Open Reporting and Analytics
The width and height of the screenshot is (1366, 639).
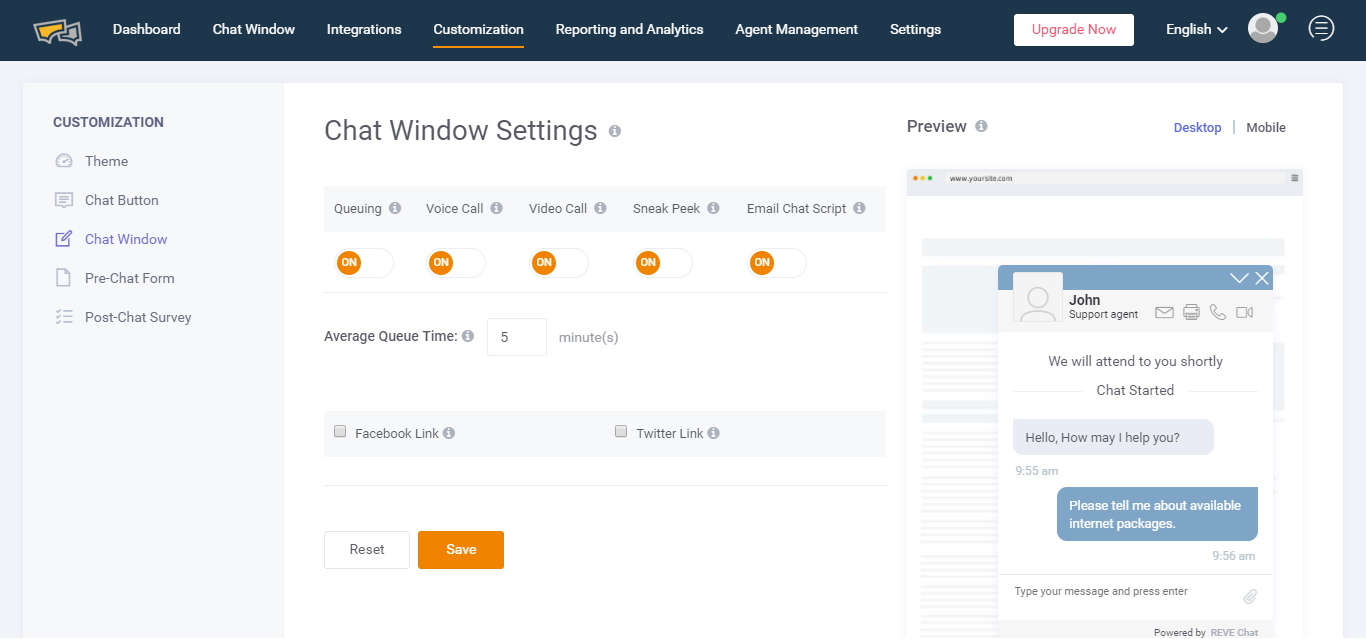[629, 29]
